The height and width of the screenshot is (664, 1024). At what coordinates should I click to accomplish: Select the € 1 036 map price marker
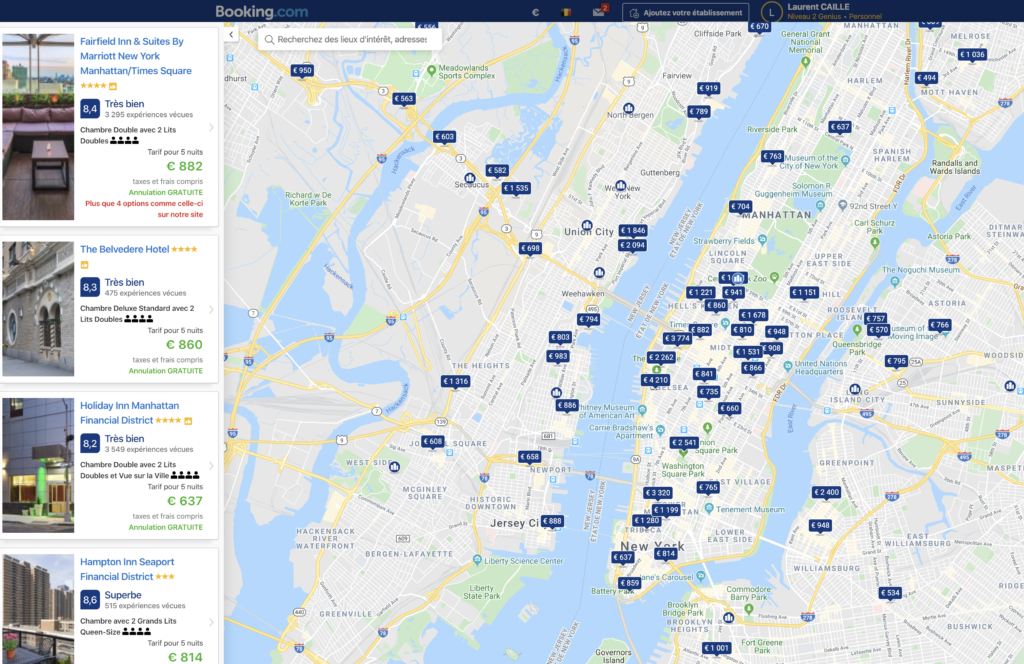coord(972,55)
